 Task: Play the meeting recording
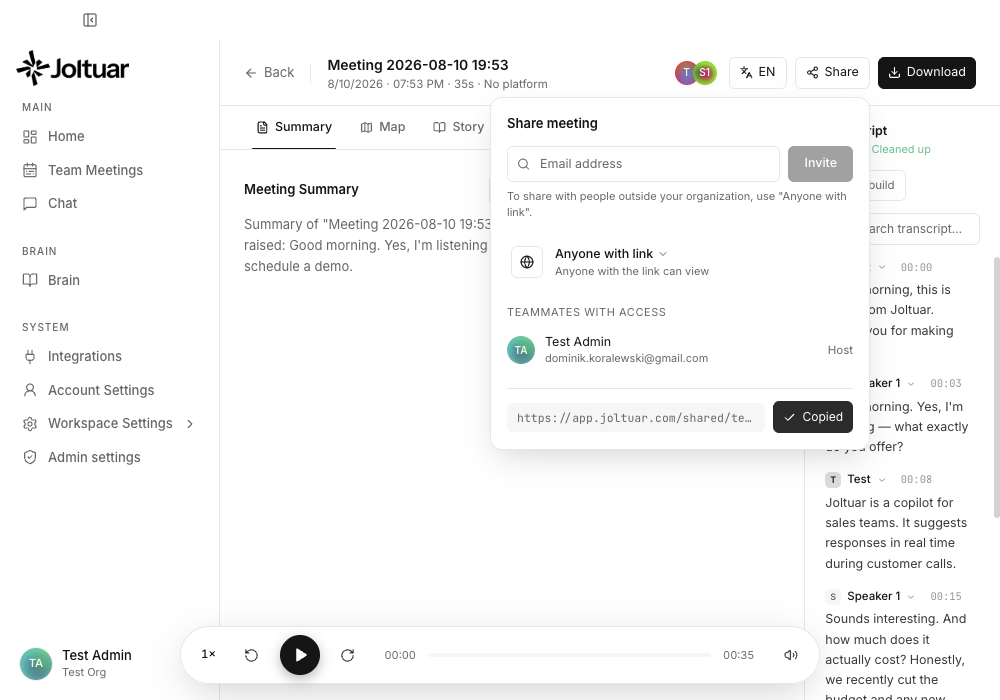click(x=300, y=655)
